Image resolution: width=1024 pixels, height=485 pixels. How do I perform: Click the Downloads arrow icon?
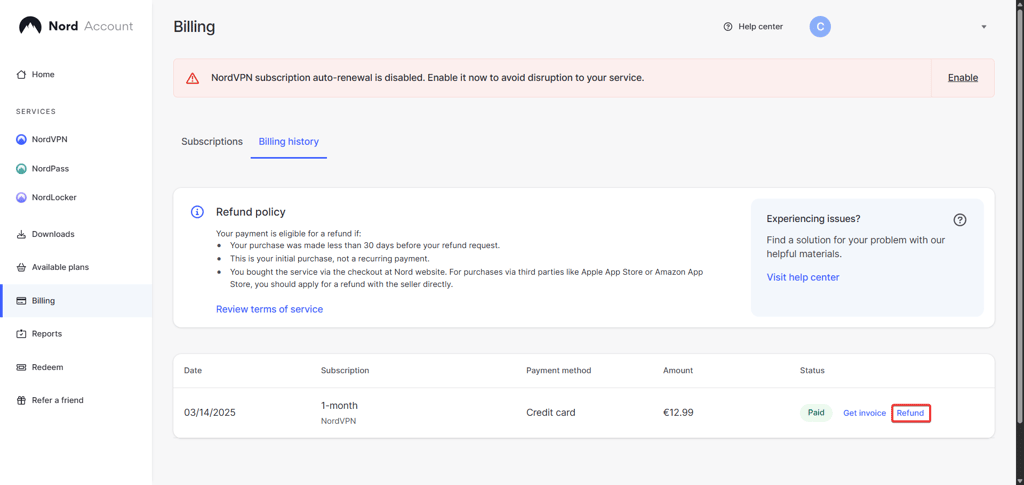pyautogui.click(x=21, y=234)
